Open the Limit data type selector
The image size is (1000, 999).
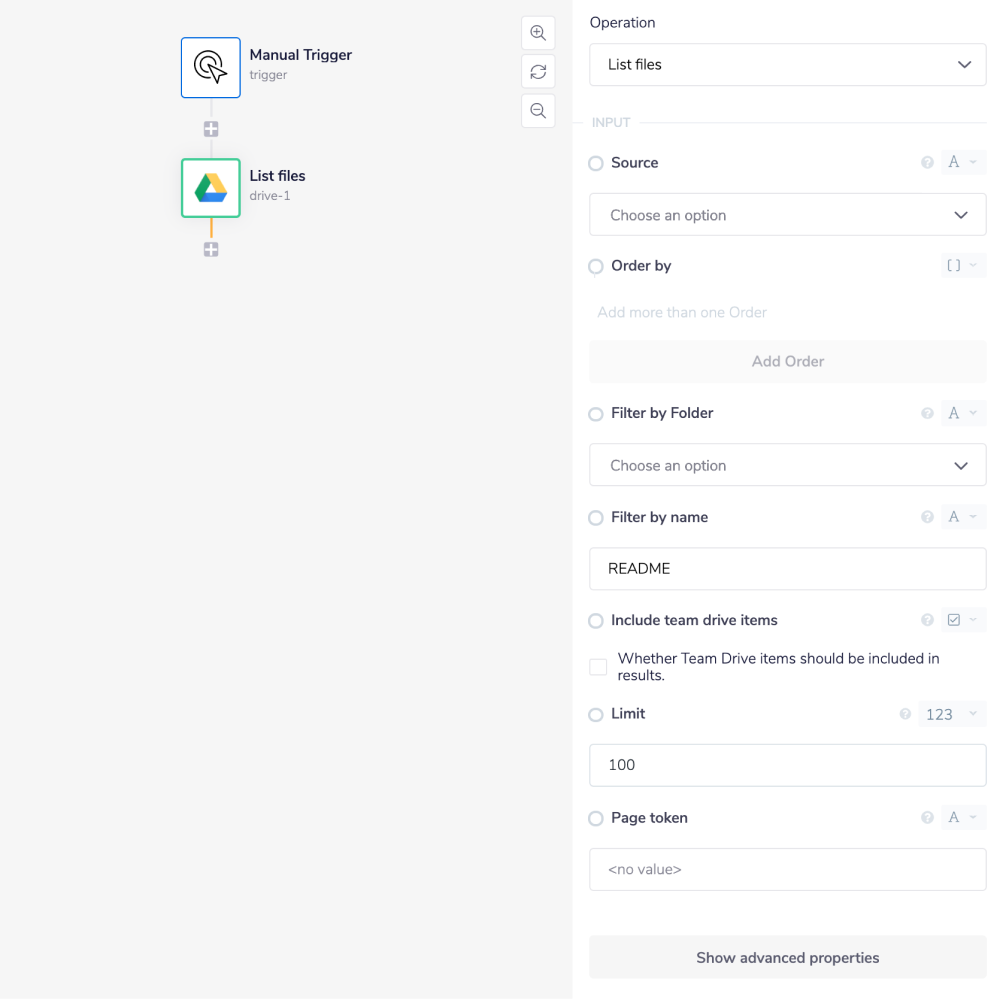951,714
